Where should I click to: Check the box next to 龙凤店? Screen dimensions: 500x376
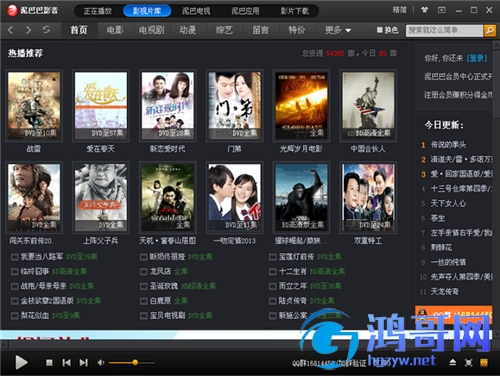click(144, 272)
